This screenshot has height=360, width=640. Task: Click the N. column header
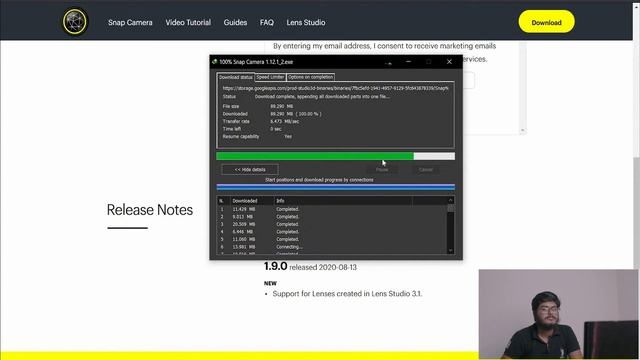point(222,201)
